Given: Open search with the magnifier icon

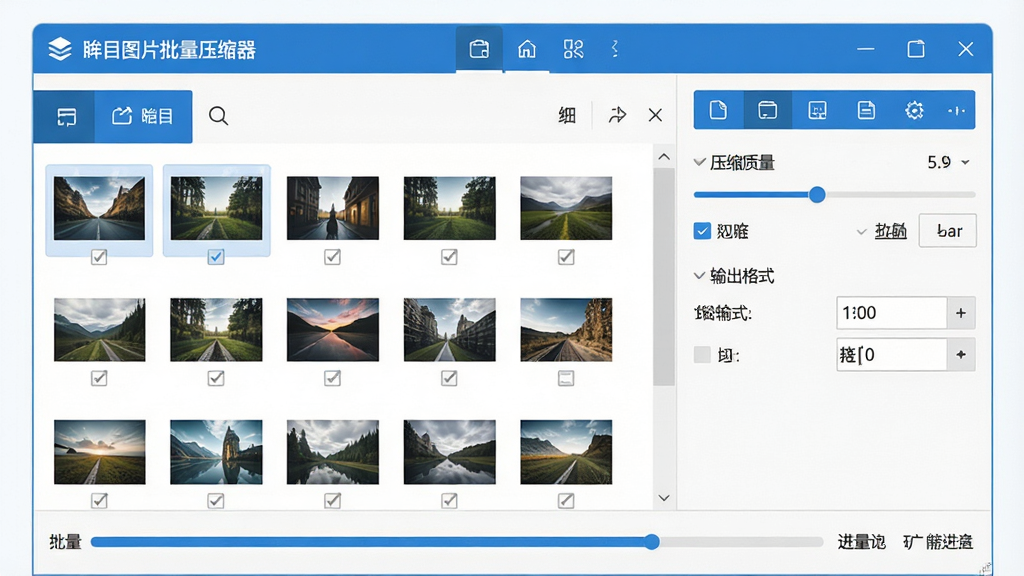Looking at the screenshot, I should [218, 116].
